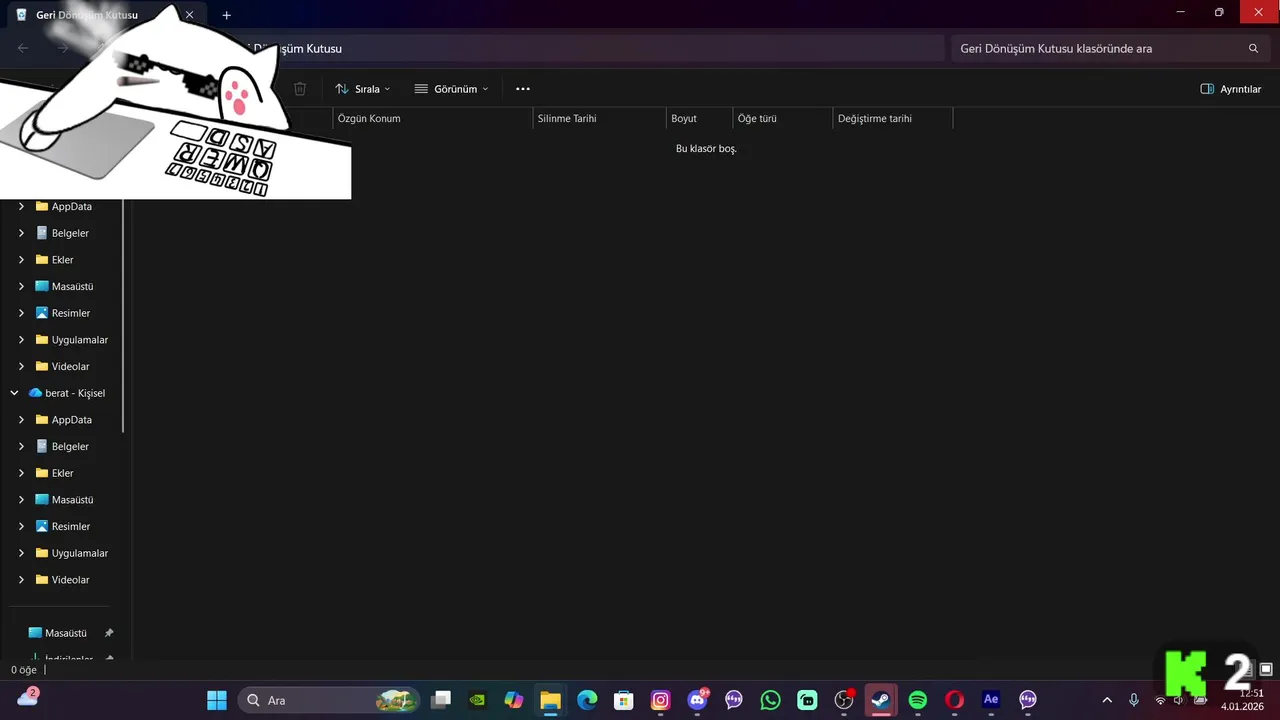Click pin icon beside pinned Masaüstü
This screenshot has width=1280, height=720.
point(109,633)
